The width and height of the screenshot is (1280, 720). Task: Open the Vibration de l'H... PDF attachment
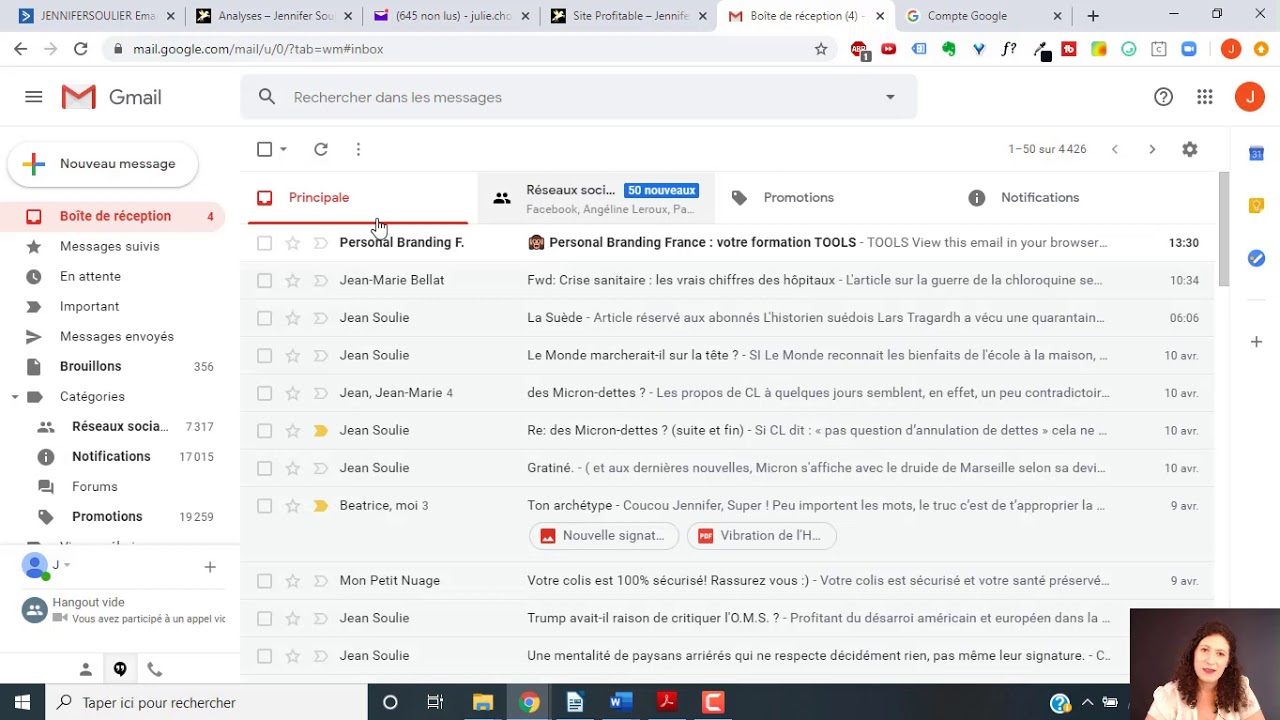[761, 536]
